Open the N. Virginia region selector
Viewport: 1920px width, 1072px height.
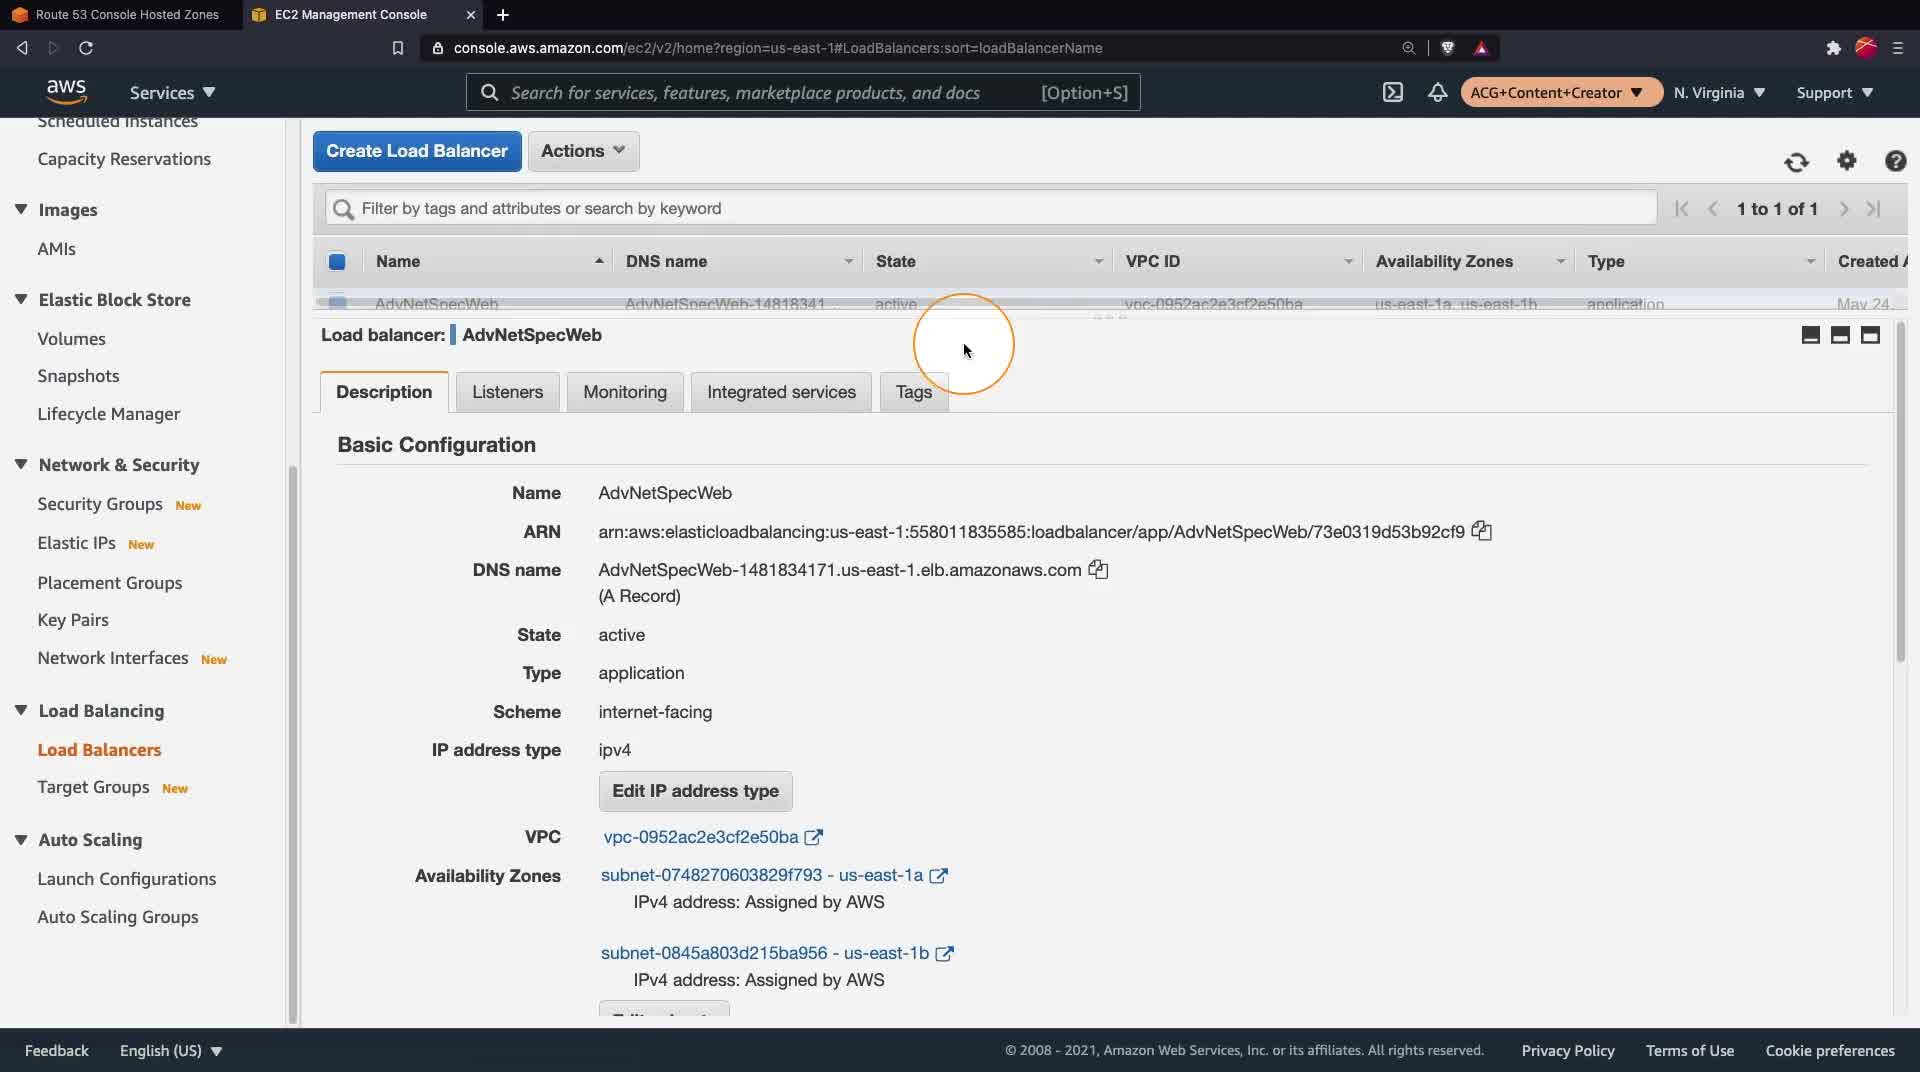pyautogui.click(x=1719, y=92)
